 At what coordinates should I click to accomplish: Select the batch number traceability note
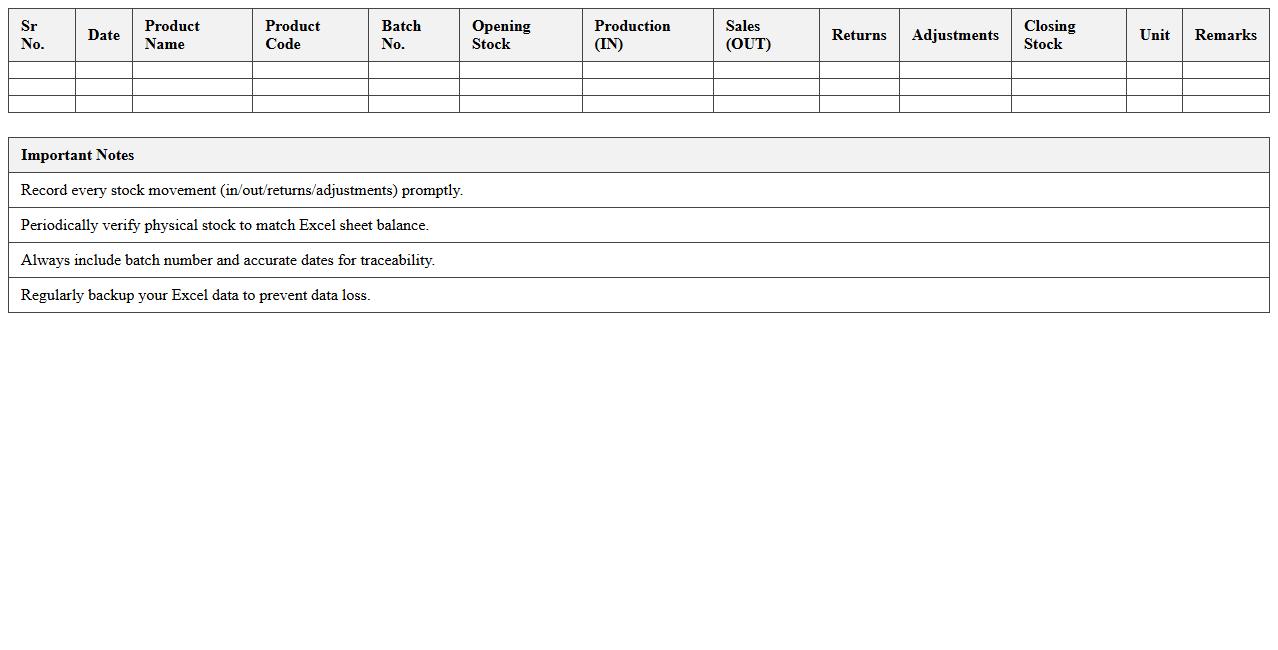(x=228, y=260)
